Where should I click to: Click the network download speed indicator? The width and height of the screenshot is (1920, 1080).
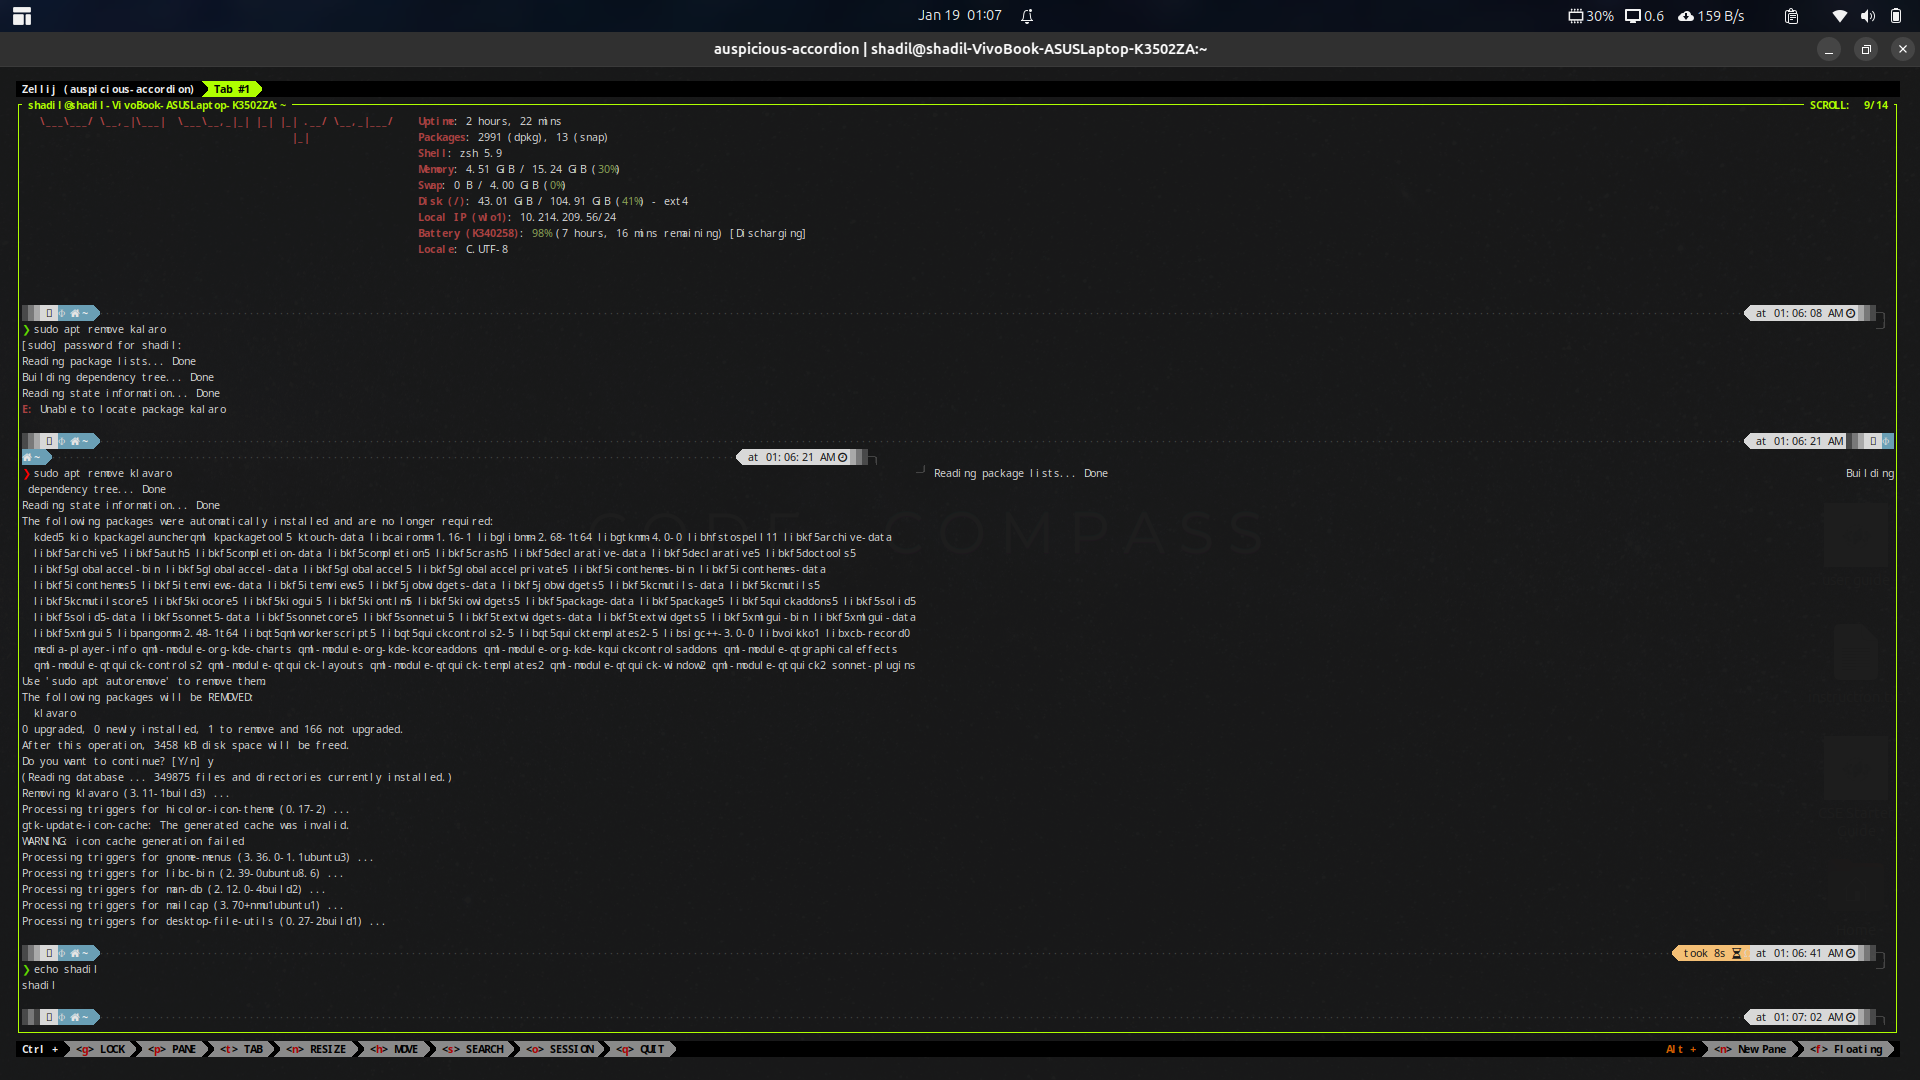(1711, 16)
